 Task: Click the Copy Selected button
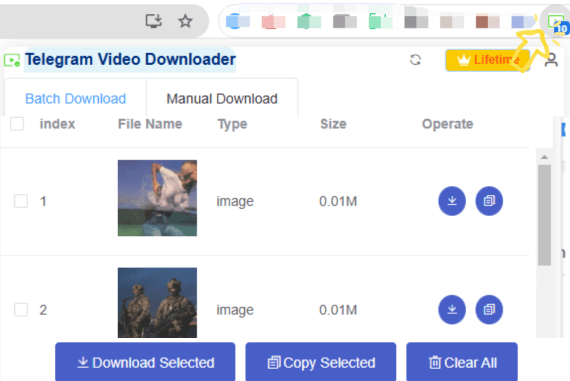point(321,362)
